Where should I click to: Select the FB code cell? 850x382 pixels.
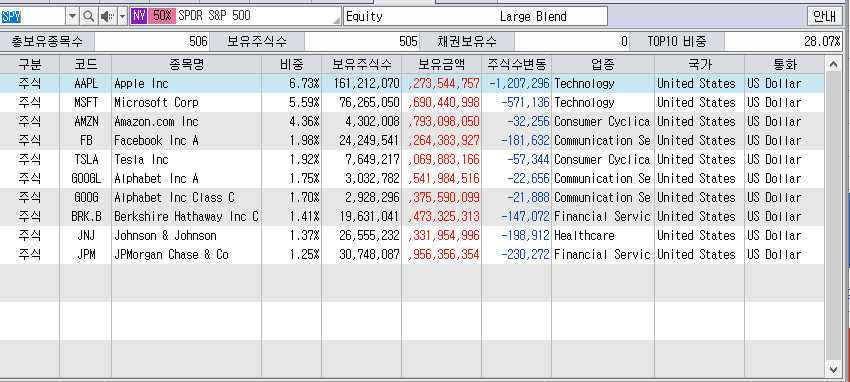click(86, 140)
